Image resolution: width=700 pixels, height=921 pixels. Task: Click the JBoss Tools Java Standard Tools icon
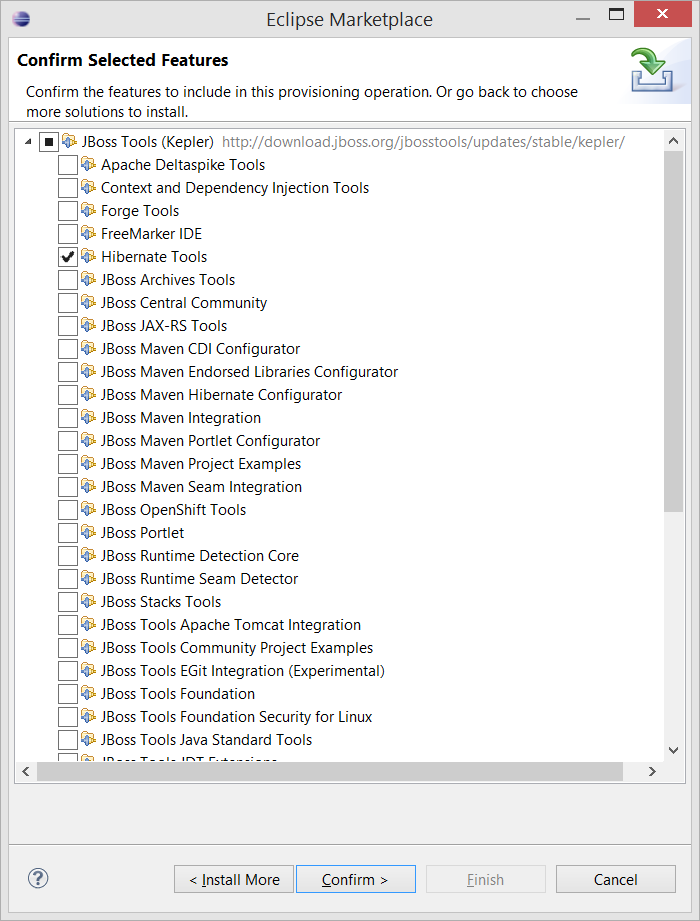tap(88, 739)
